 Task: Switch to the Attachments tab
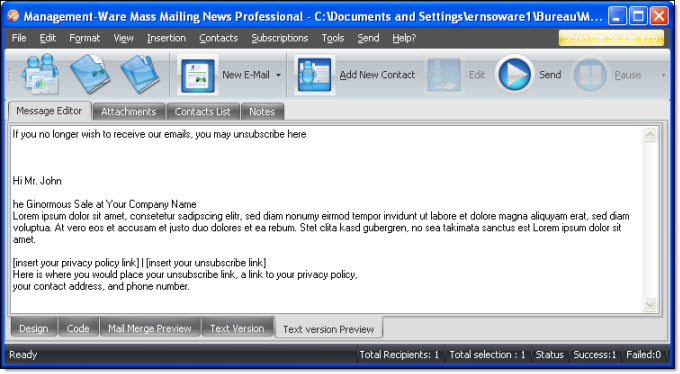point(128,112)
